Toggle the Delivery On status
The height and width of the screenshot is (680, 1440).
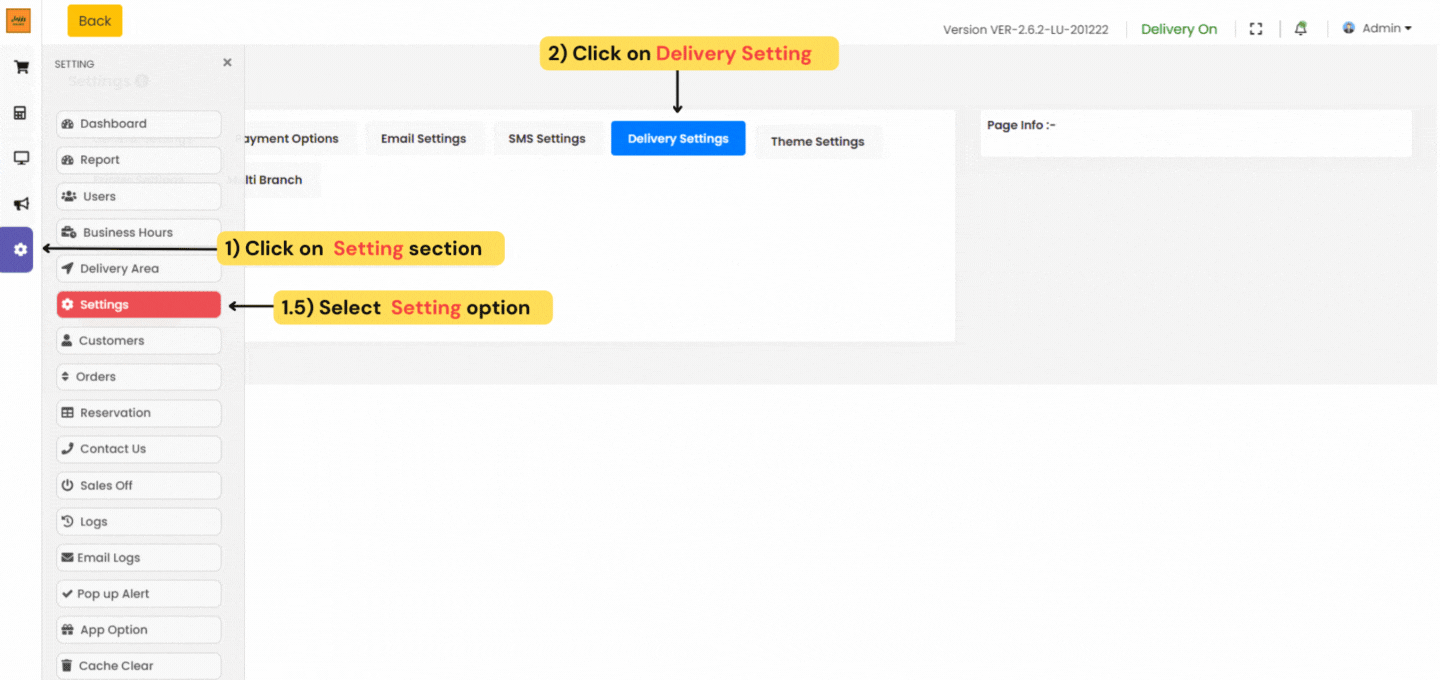(1179, 29)
